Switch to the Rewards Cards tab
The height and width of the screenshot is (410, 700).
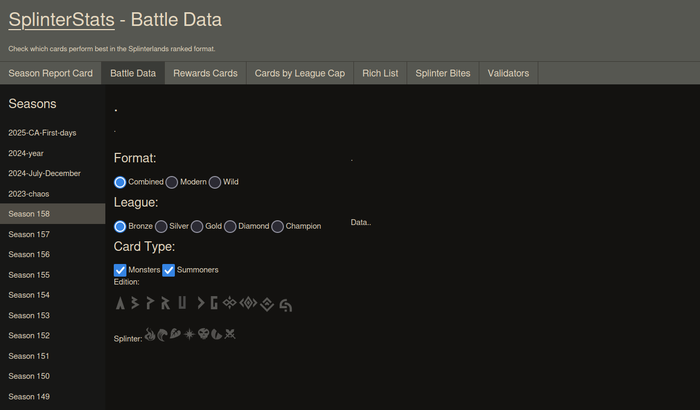click(205, 73)
